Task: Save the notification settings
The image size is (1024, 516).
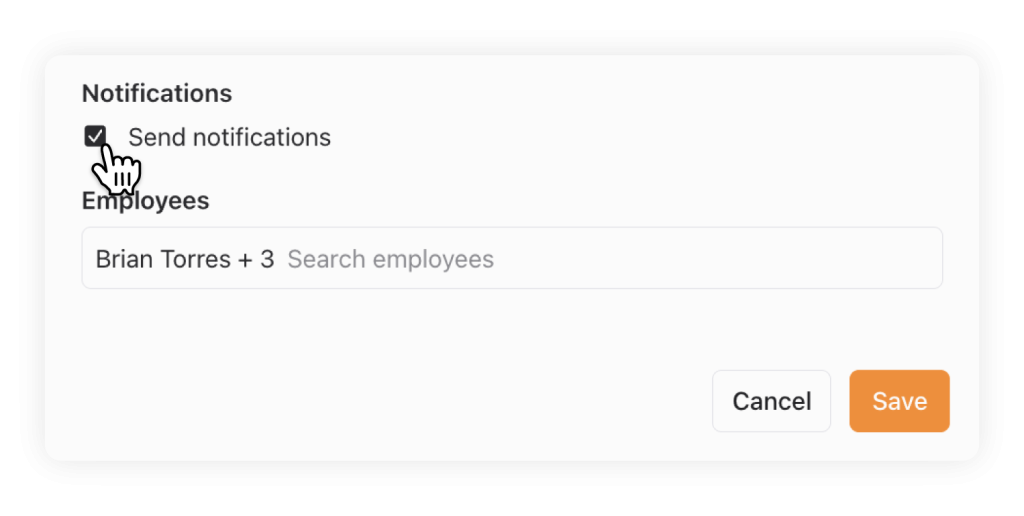Action: tap(899, 401)
